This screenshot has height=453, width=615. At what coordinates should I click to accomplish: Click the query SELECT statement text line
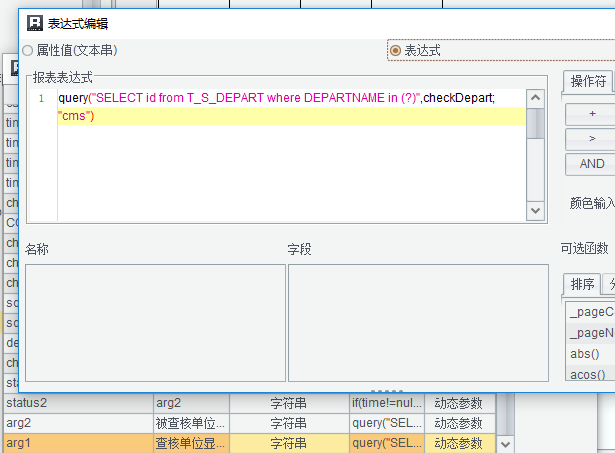tap(277, 98)
